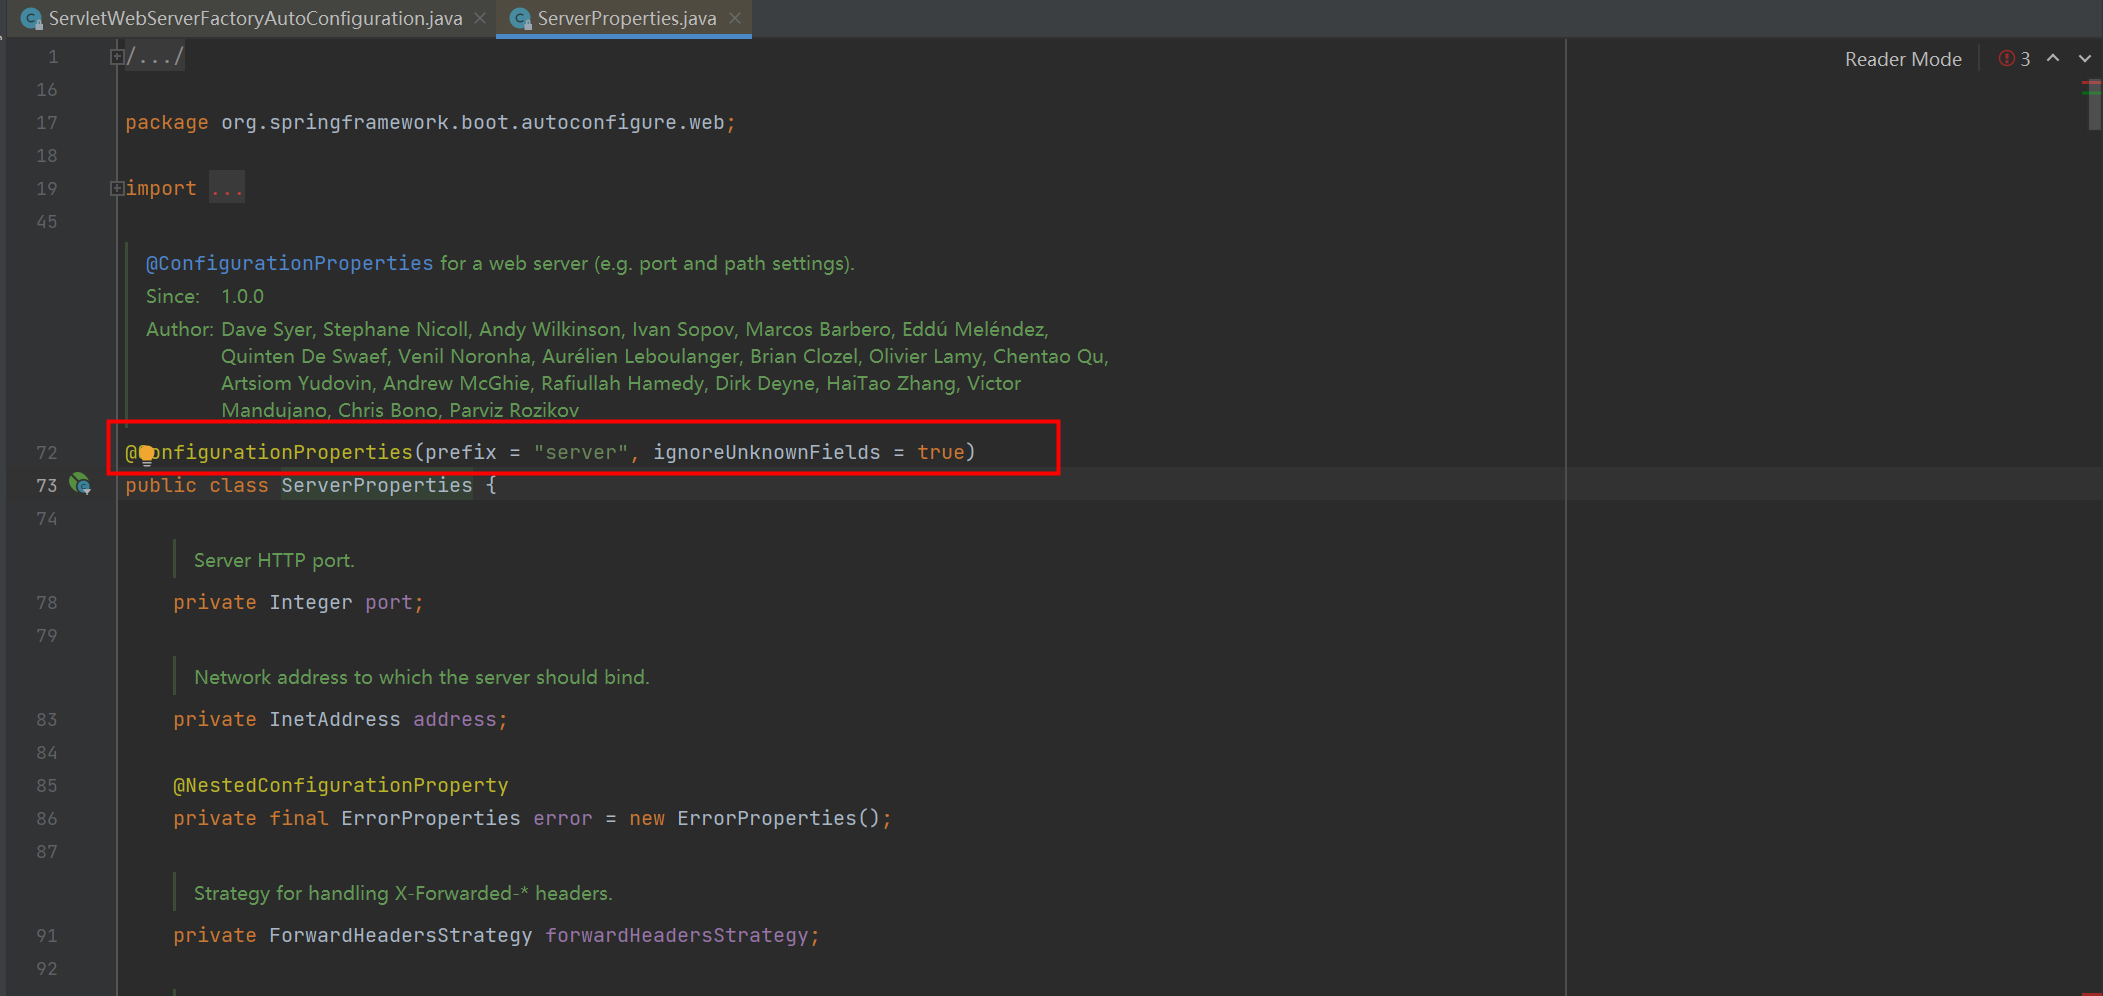The image size is (2103, 996).
Task: Click the Spring bean gutter icon on line 73
Action: pos(80,485)
